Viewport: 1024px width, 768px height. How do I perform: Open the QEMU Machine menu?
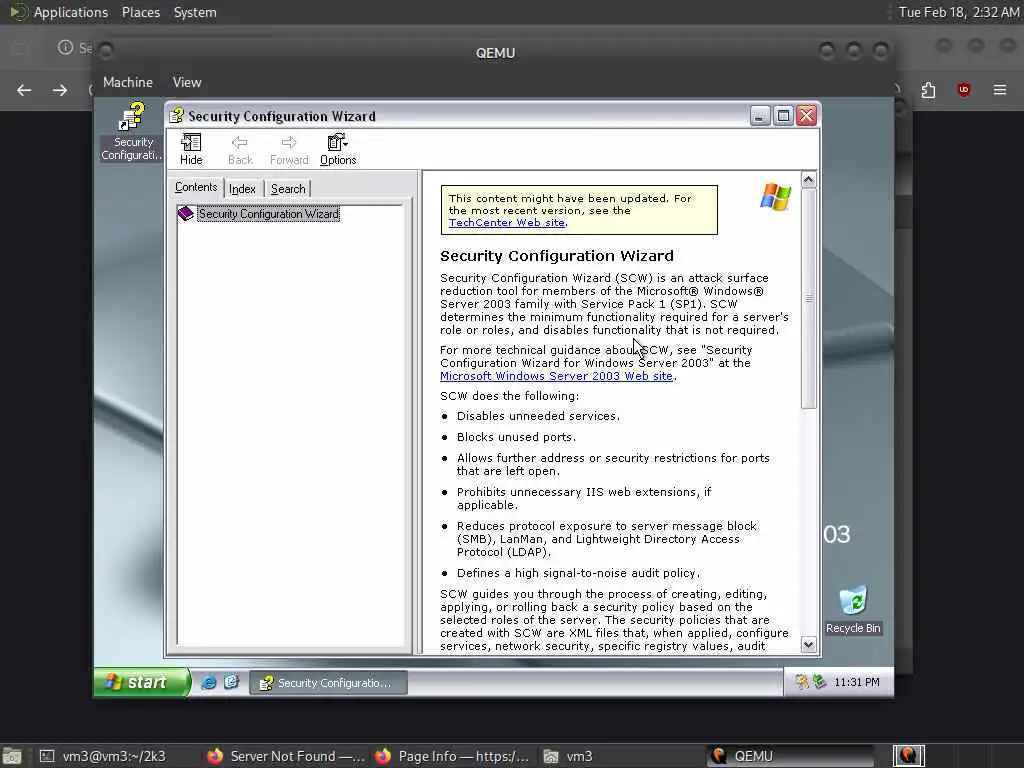128,82
